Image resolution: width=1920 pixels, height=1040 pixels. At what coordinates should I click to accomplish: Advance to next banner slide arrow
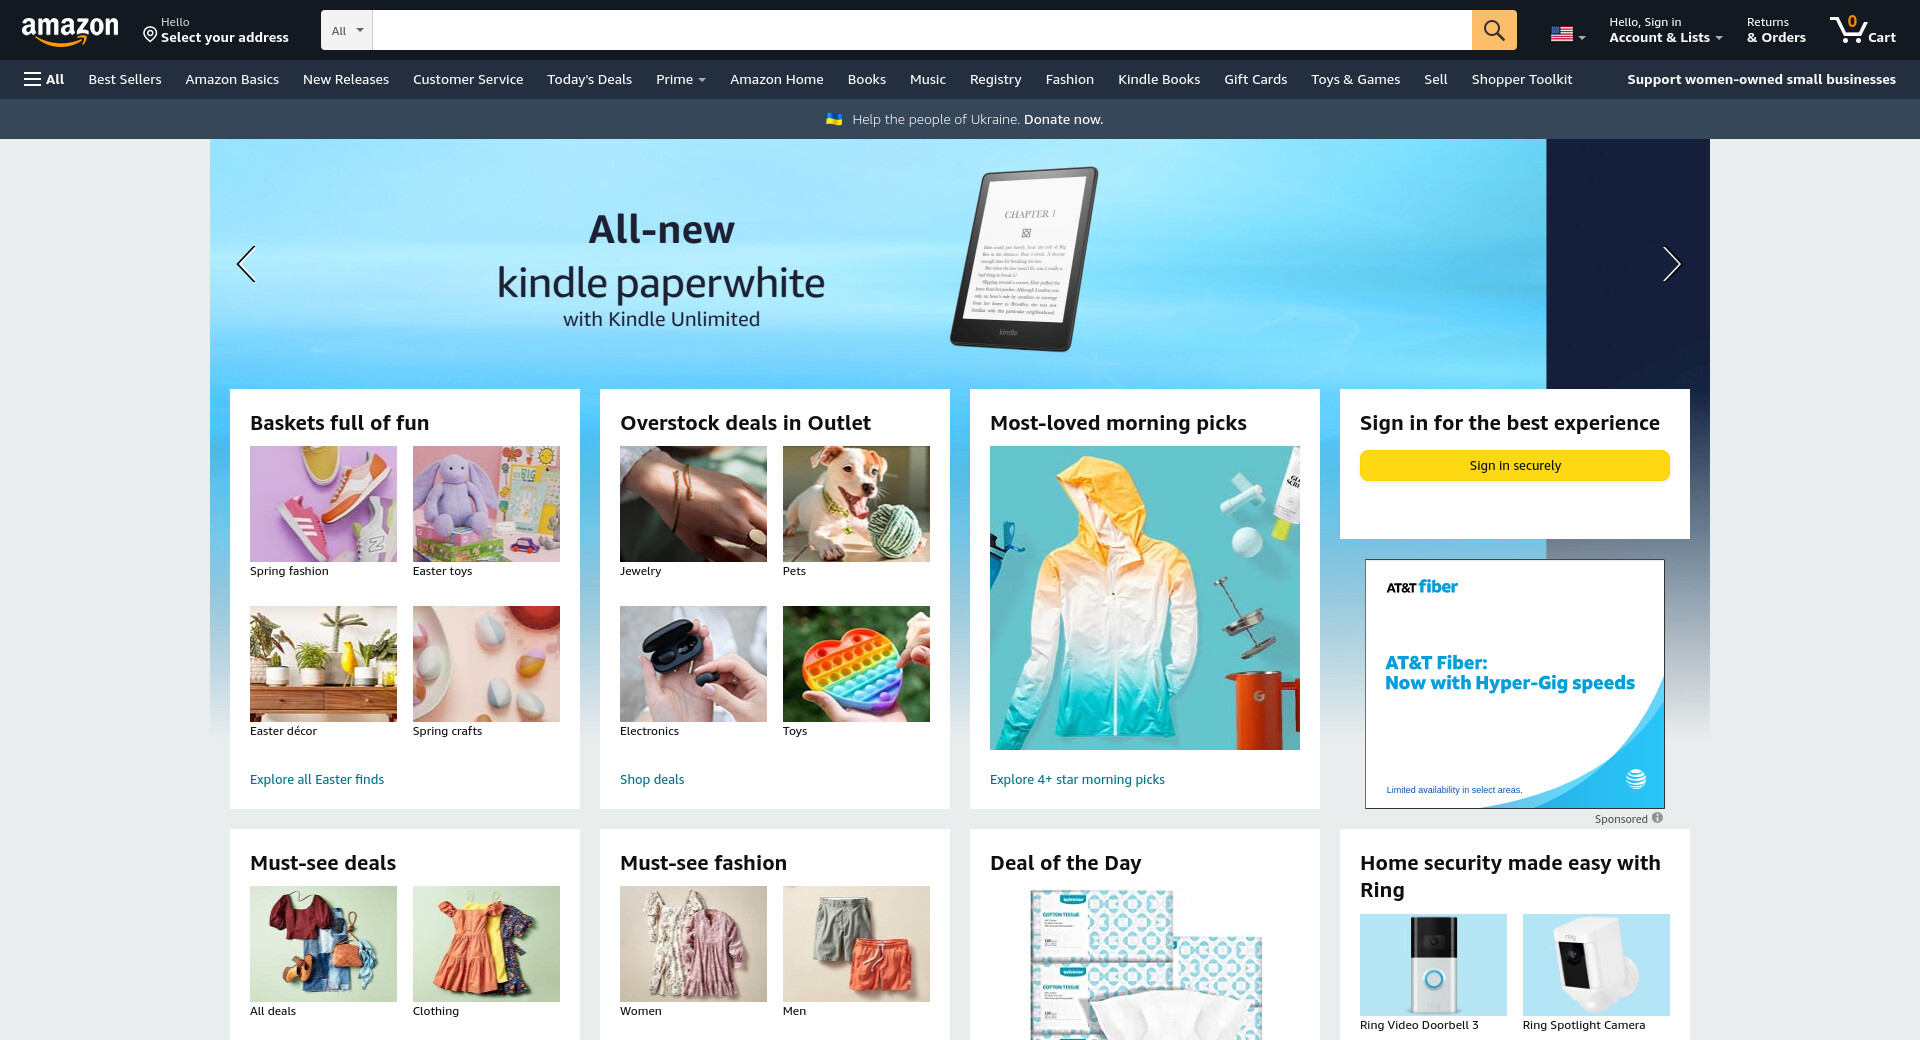click(x=1671, y=264)
